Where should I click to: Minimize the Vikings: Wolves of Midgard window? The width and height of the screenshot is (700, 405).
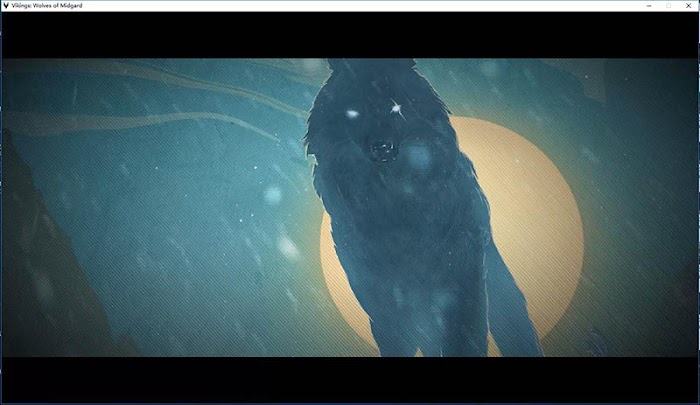click(649, 5)
